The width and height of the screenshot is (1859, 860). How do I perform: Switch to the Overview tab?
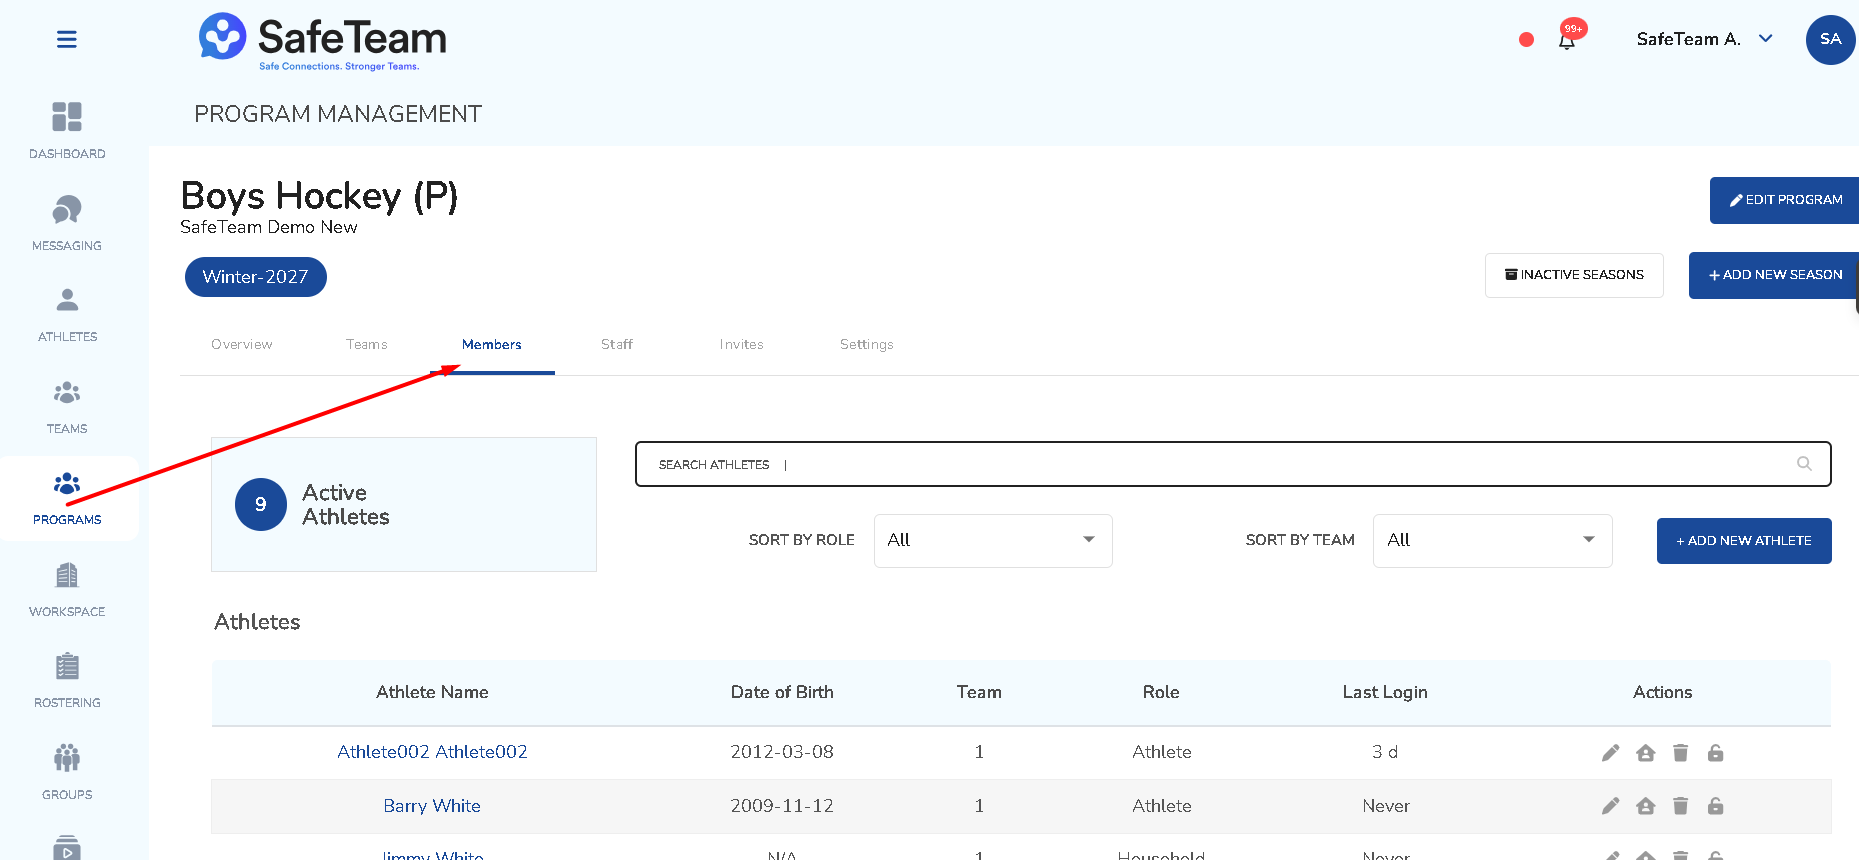(x=242, y=344)
